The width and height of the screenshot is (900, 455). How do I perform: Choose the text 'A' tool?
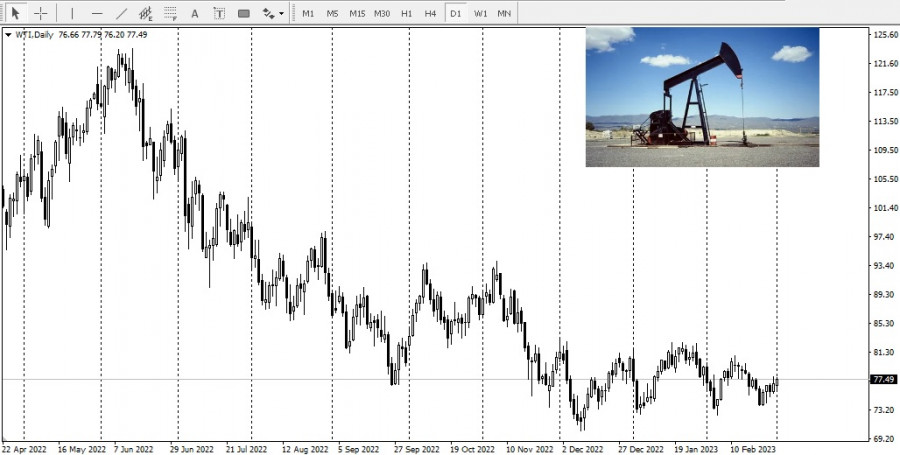tap(195, 13)
